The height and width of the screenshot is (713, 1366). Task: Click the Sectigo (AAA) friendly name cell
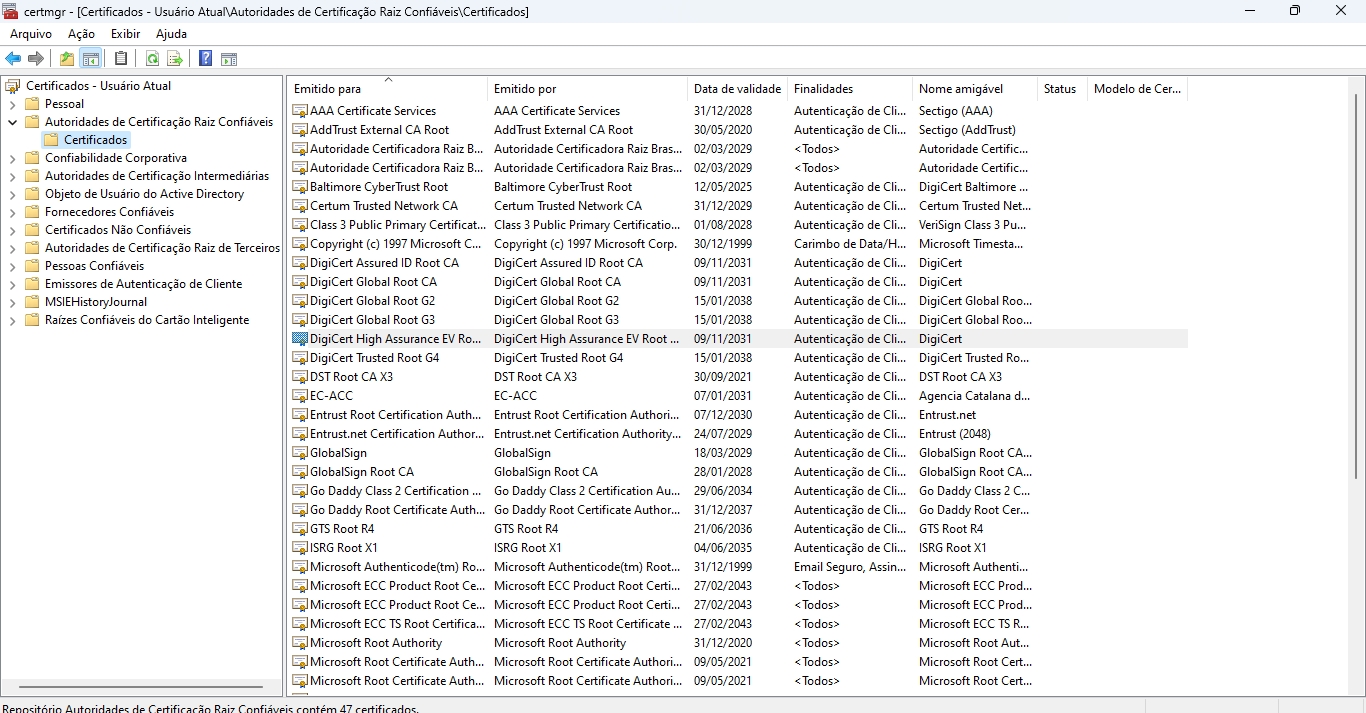956,111
